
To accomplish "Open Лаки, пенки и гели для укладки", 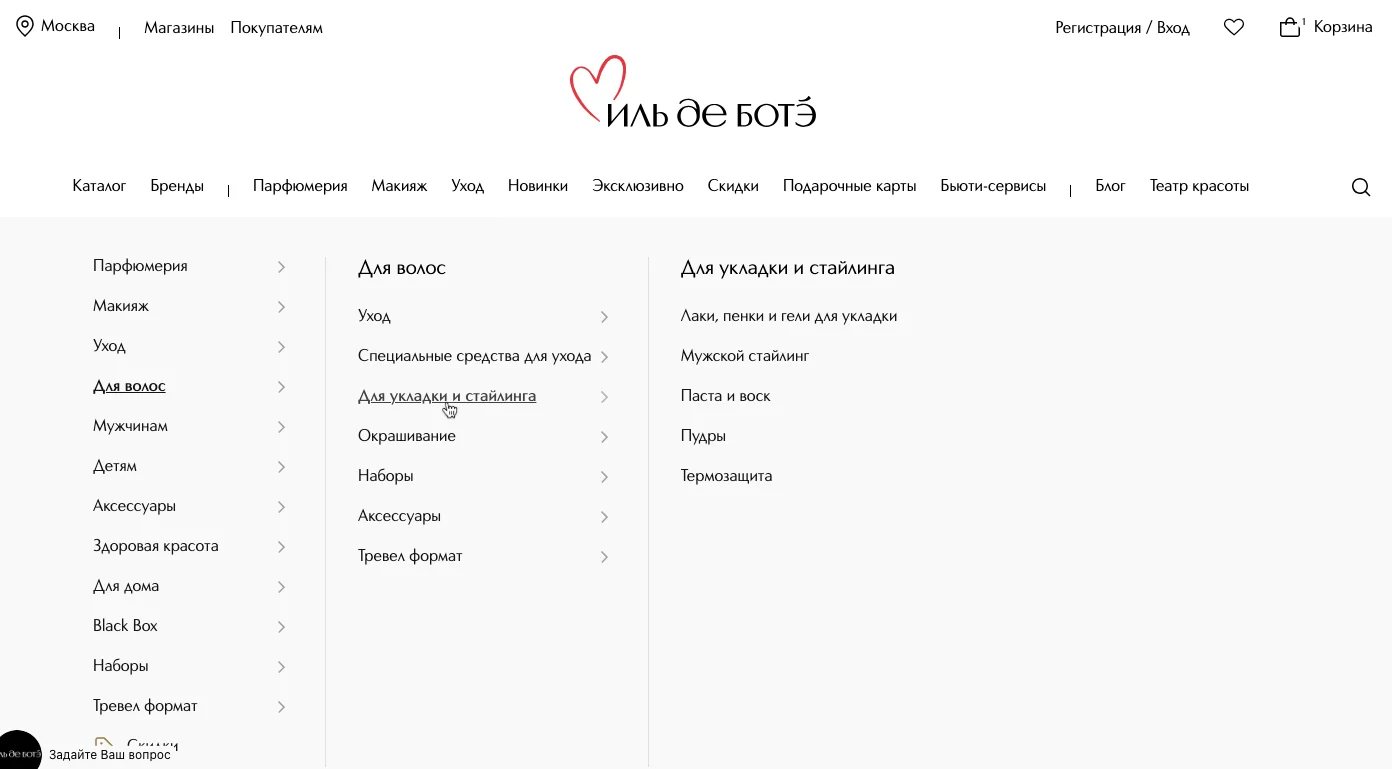I will 788,316.
